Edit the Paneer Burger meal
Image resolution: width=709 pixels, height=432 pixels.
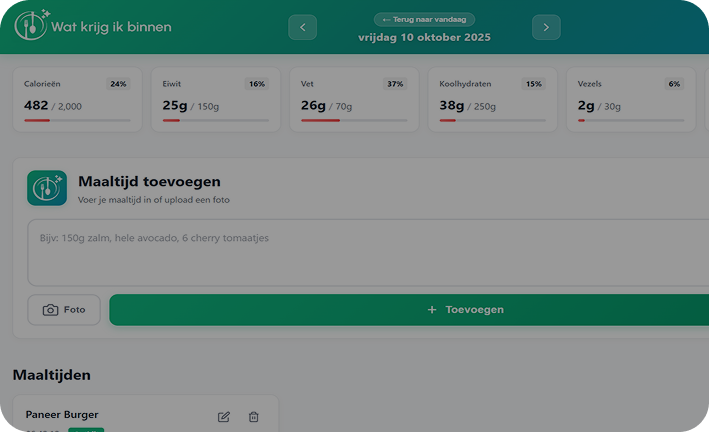223,417
